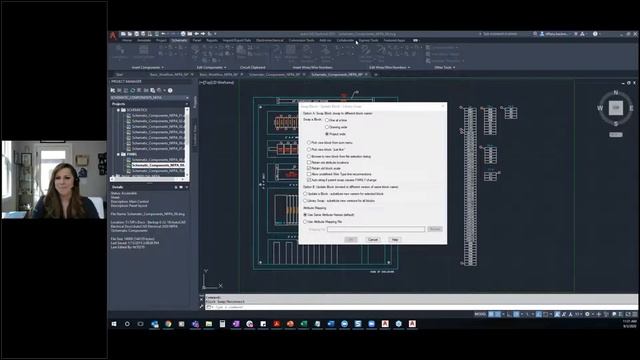Select the One at a time radio option
640x360 pixels.
(x=327, y=120)
